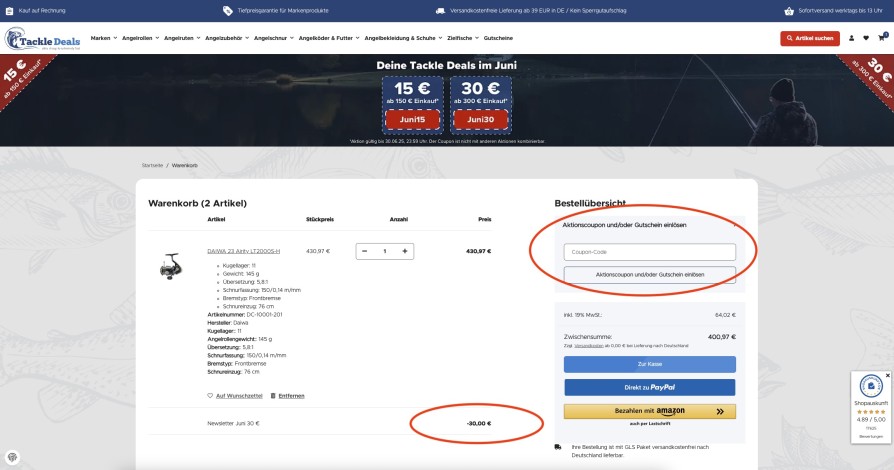
Task: Click Kauf auf Rechnung icon in top bar
Action: tap(9, 11)
